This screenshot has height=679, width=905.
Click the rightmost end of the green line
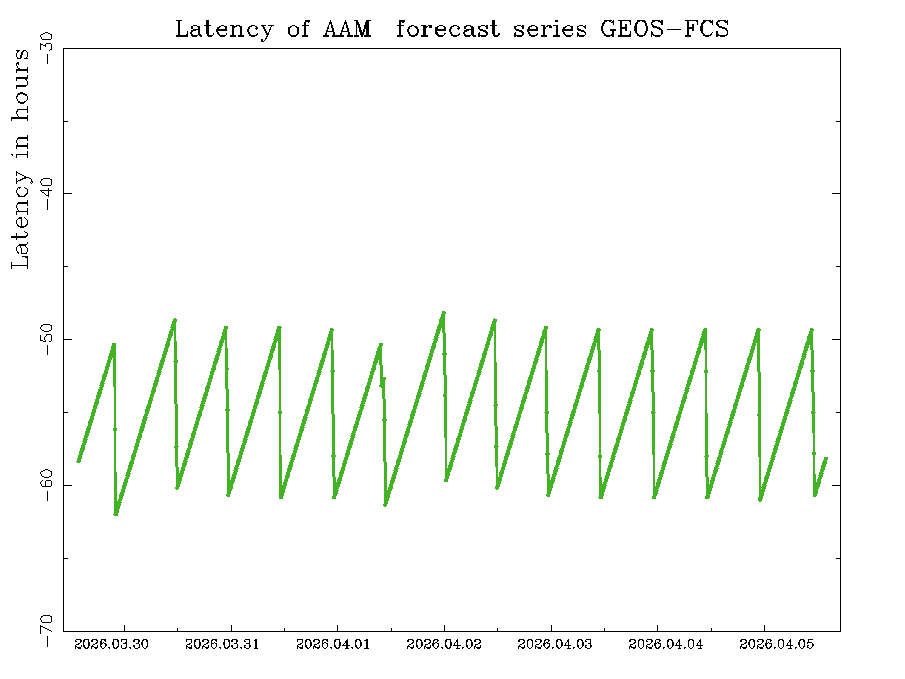tap(826, 458)
